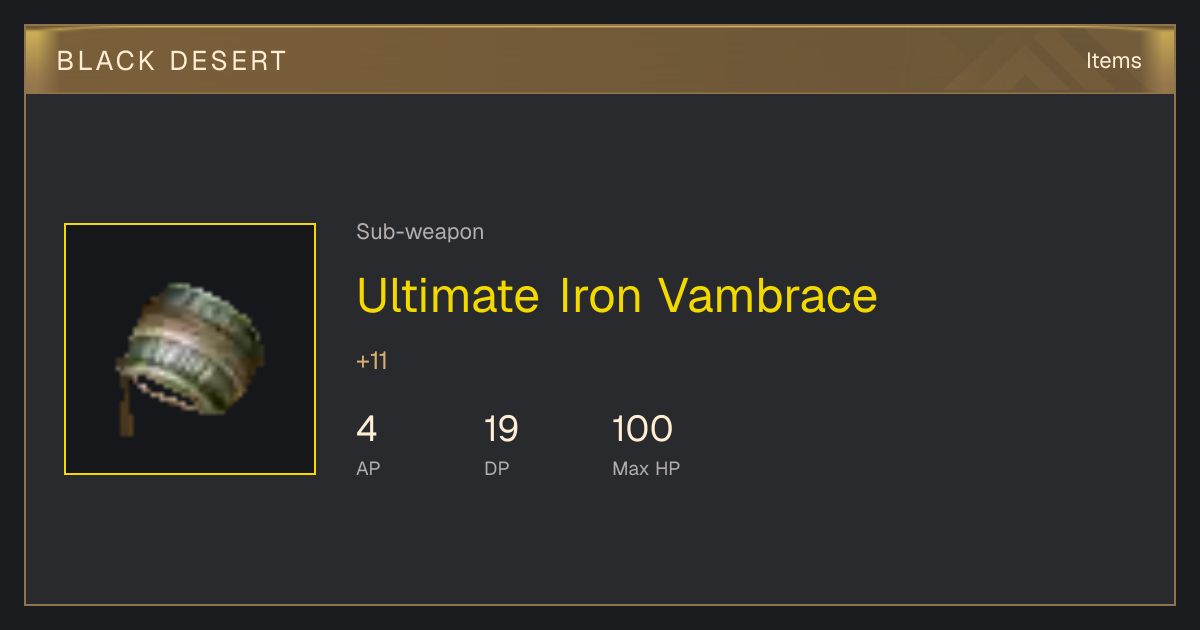Viewport: 1200px width, 630px height.
Task: Click the AP value of 4
Action: 367,429
